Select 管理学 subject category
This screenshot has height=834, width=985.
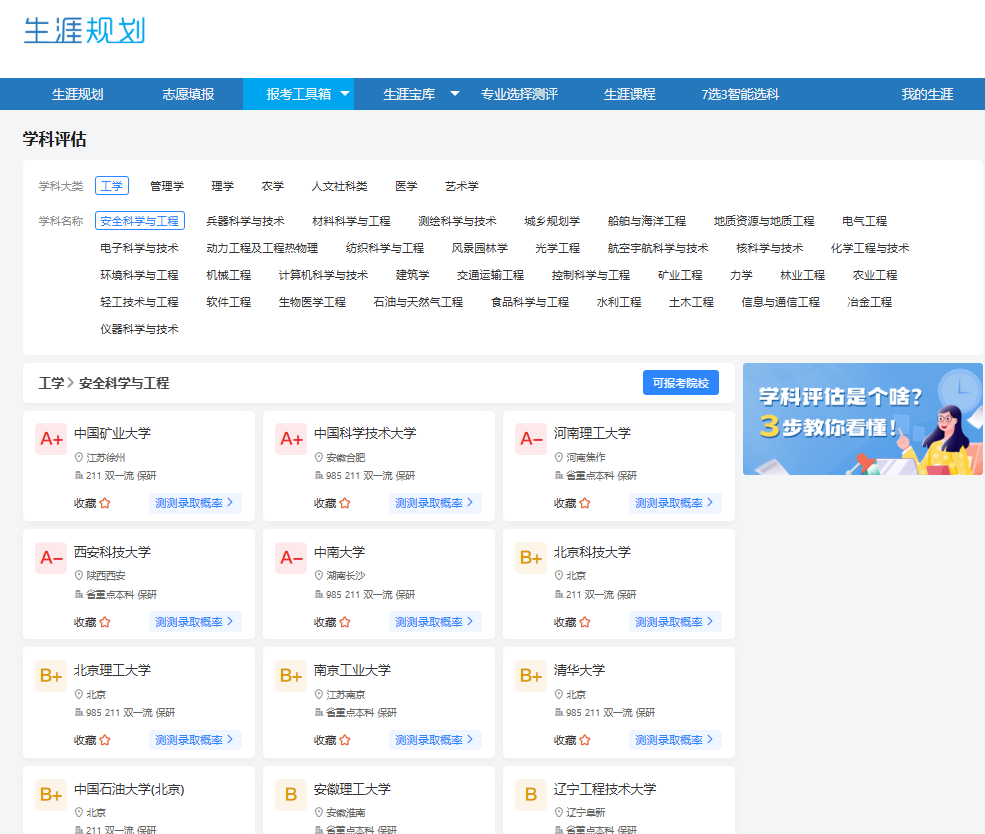(x=167, y=186)
